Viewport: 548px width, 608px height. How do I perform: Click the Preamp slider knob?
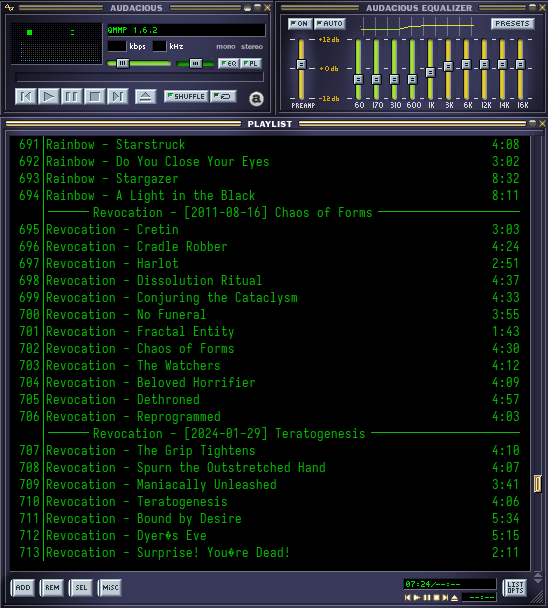pos(301,64)
